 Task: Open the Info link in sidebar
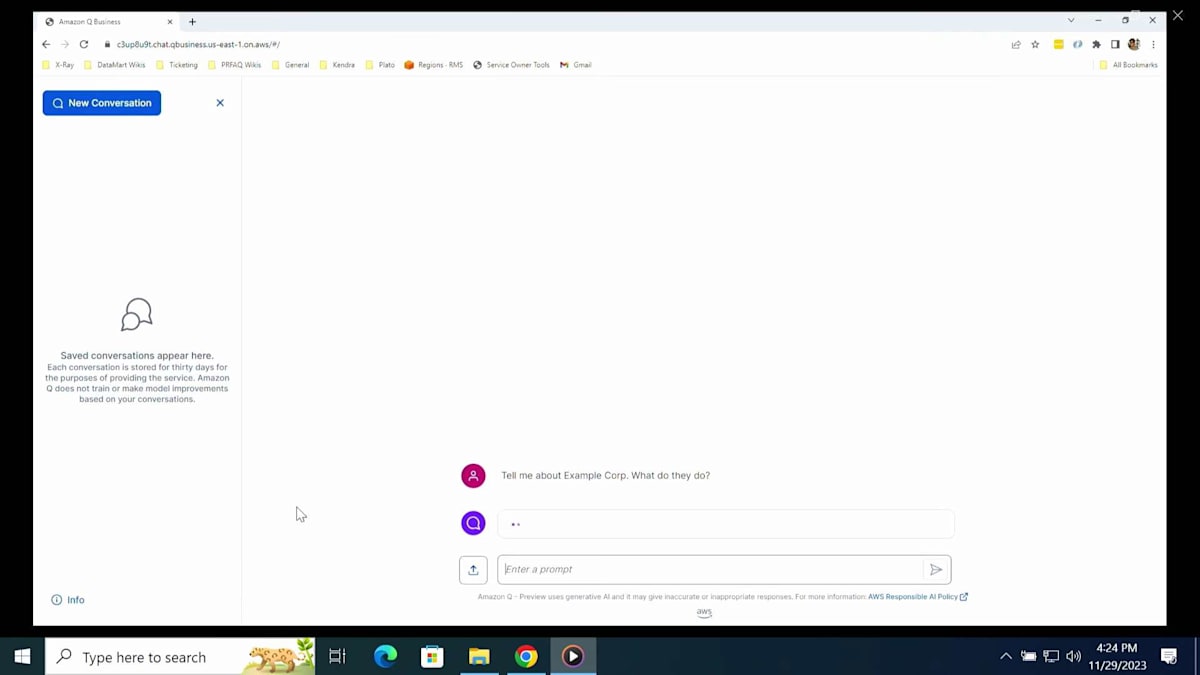[68, 600]
